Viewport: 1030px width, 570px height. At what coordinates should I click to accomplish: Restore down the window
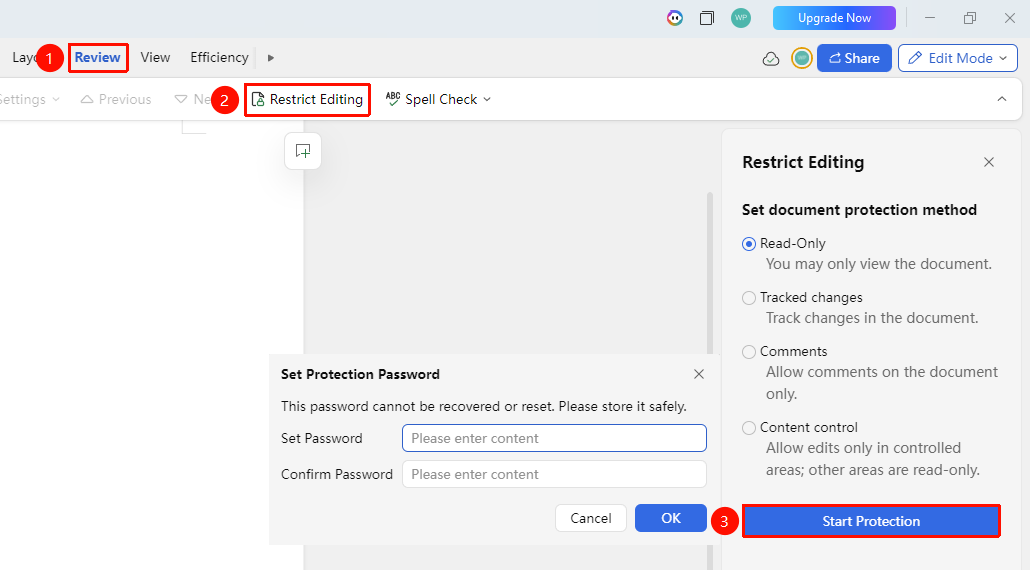(970, 18)
